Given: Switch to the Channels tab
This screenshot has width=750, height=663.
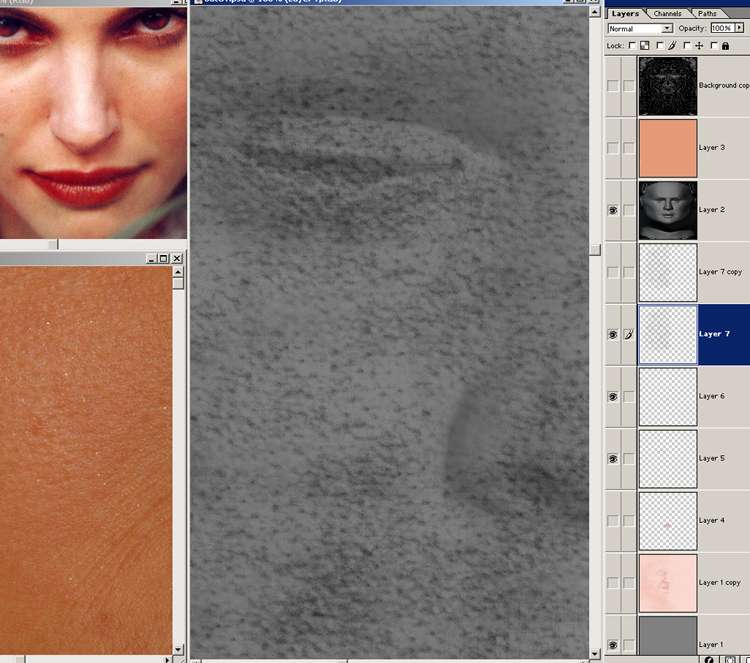Looking at the screenshot, I should pos(667,13).
